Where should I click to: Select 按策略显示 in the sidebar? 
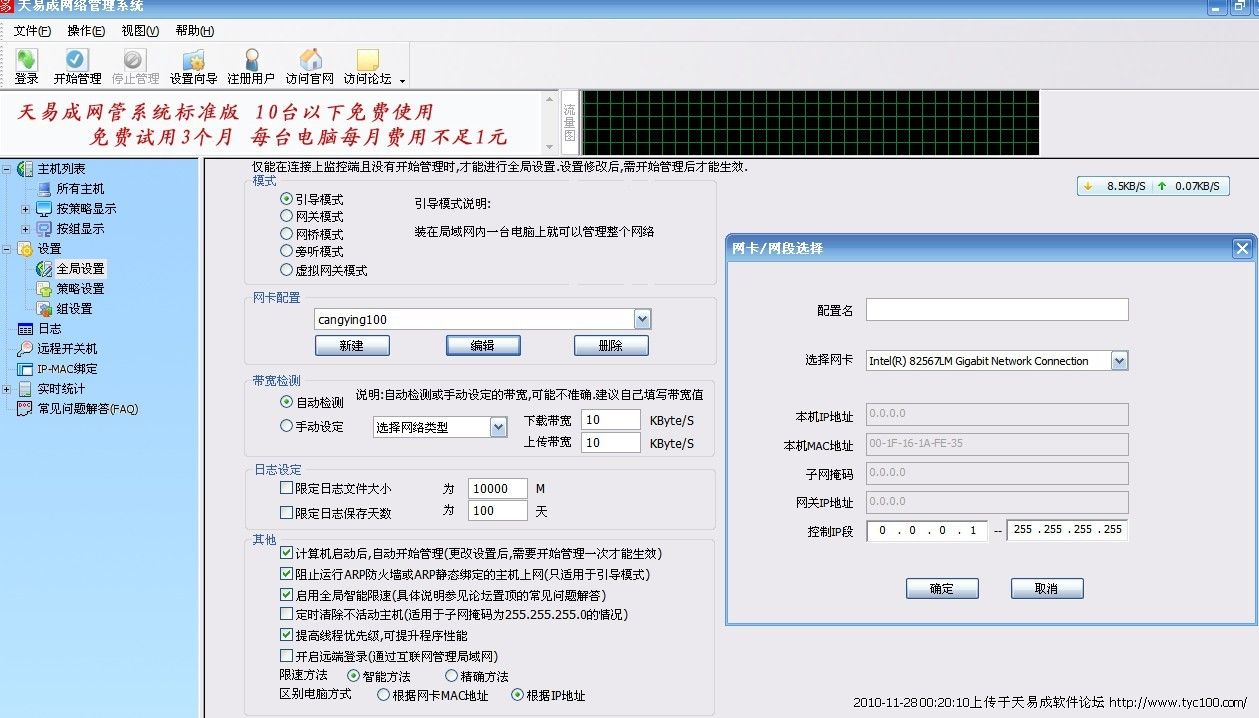[x=86, y=209]
